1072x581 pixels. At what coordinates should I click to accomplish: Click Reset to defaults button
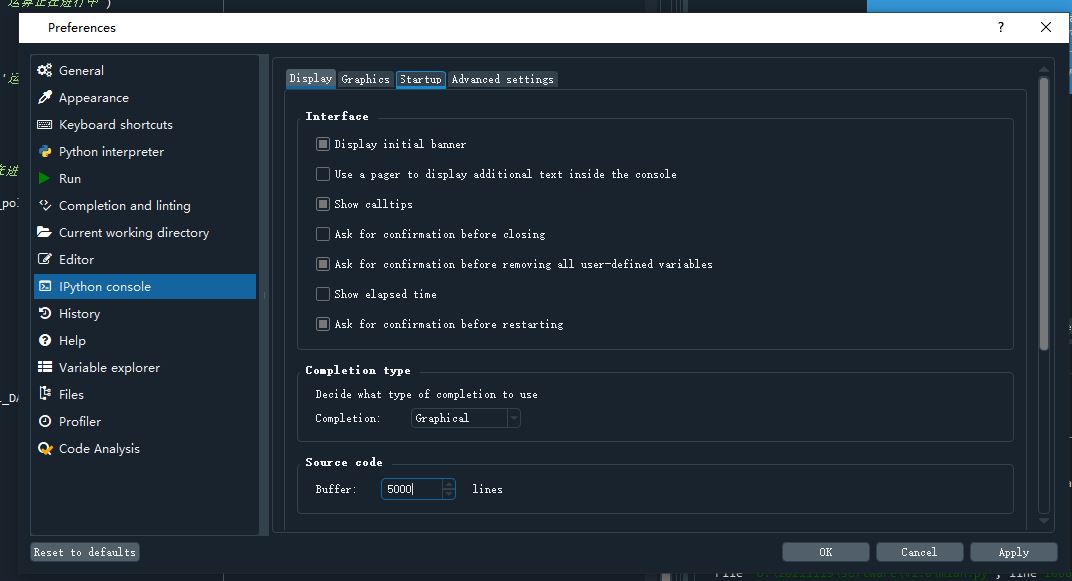[x=85, y=552]
